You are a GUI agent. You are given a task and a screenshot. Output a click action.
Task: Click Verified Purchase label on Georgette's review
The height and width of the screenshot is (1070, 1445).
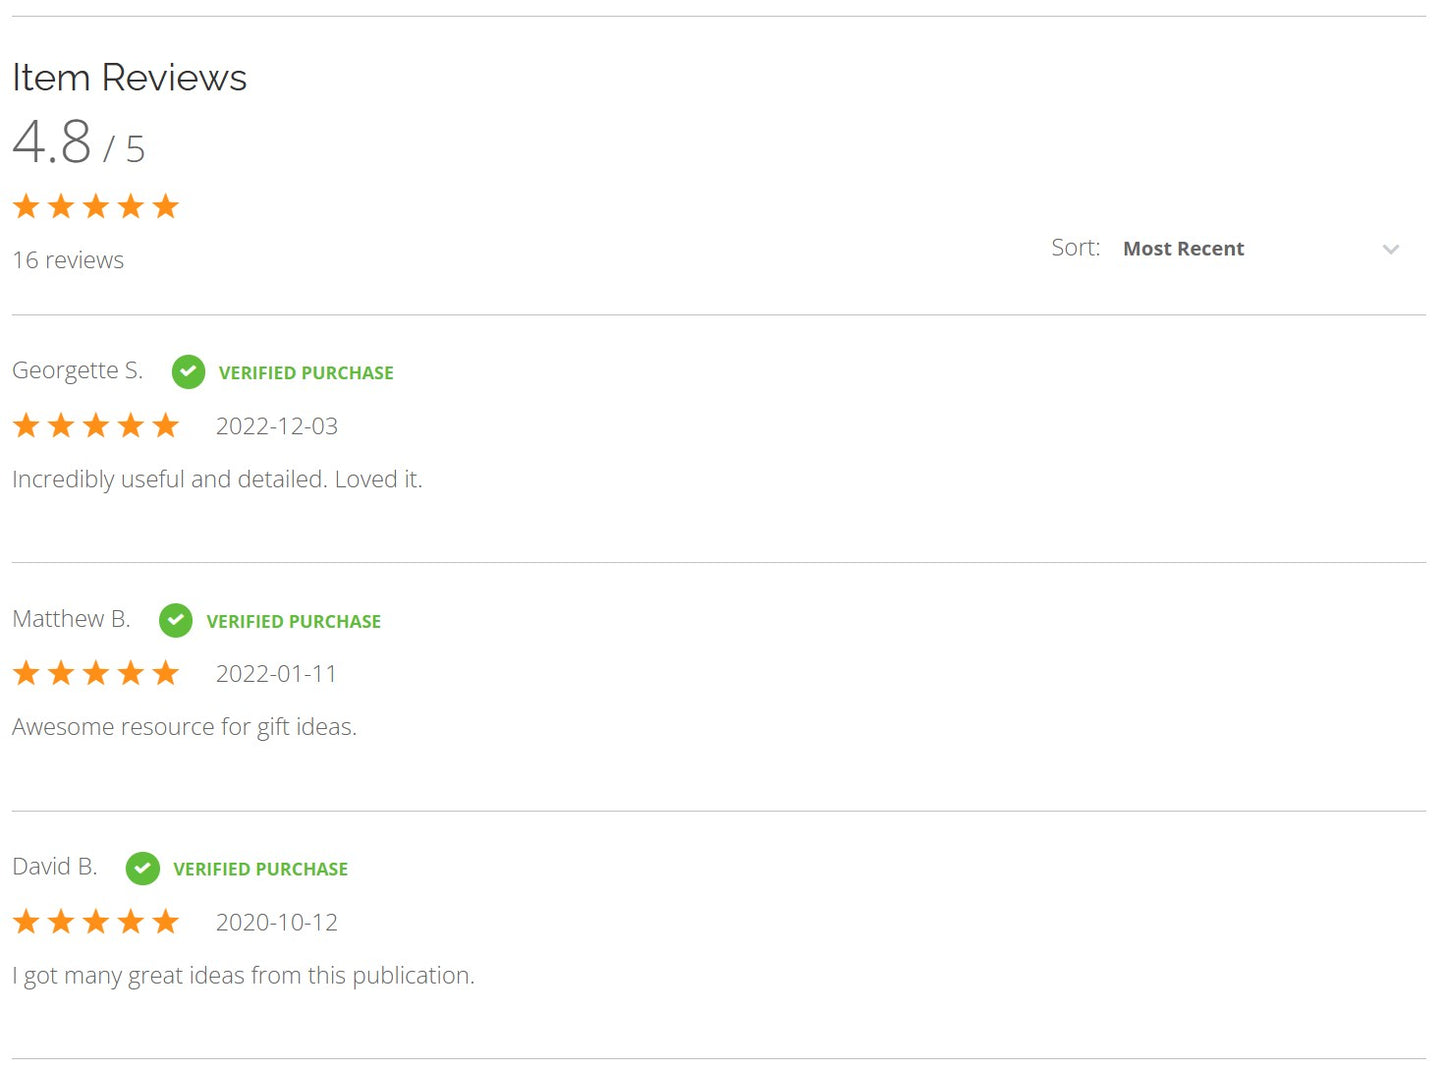coord(306,373)
